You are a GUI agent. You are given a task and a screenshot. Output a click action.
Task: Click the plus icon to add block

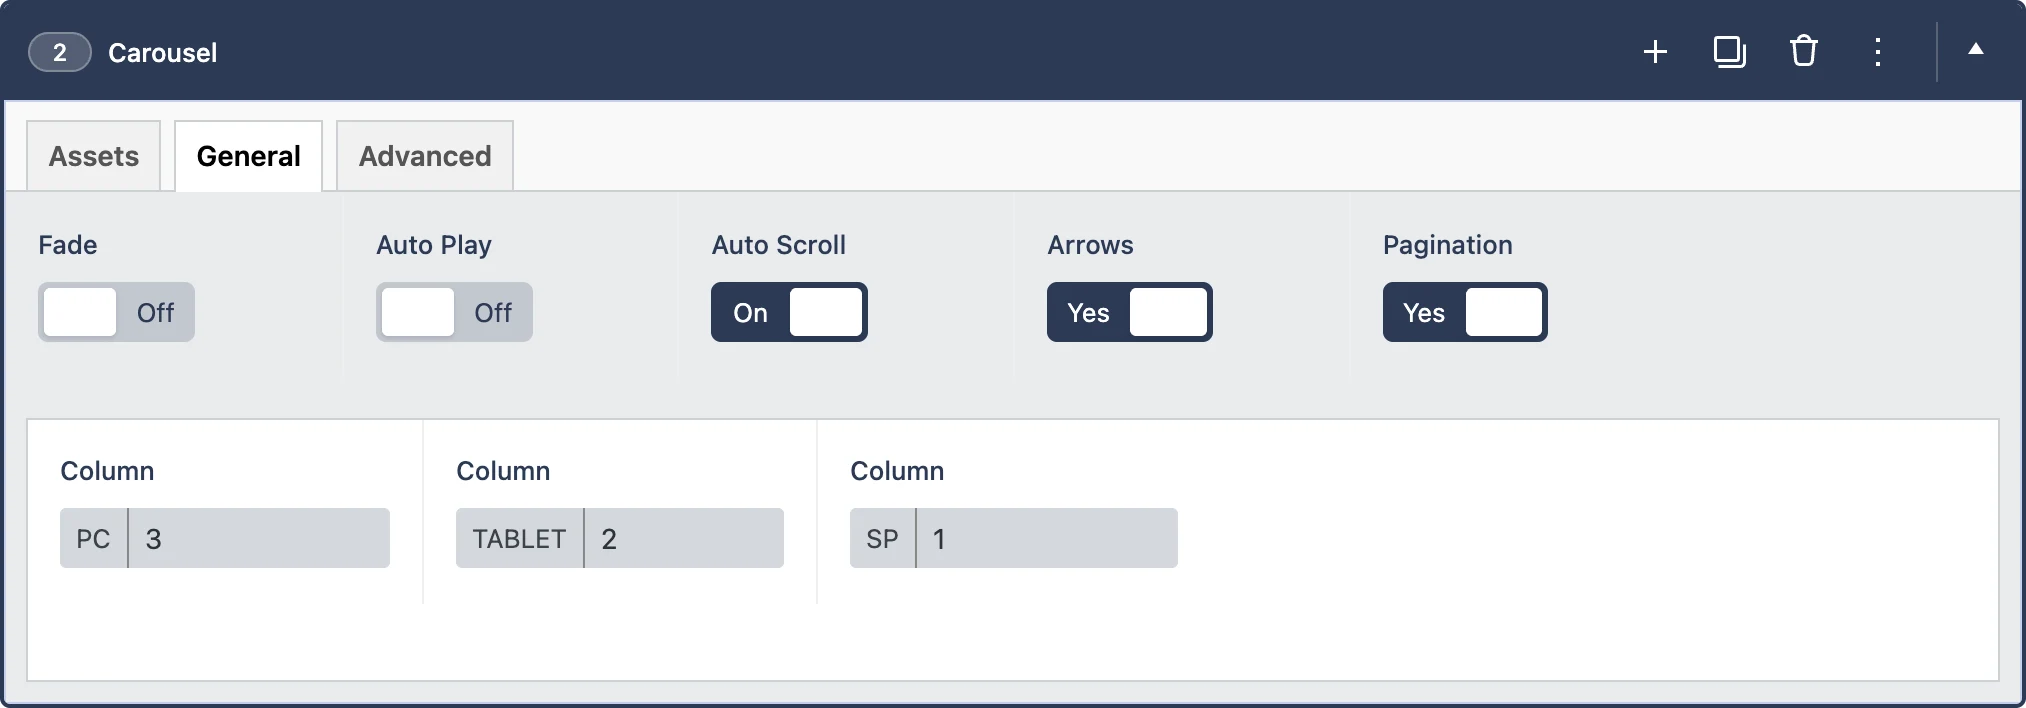pyautogui.click(x=1655, y=52)
